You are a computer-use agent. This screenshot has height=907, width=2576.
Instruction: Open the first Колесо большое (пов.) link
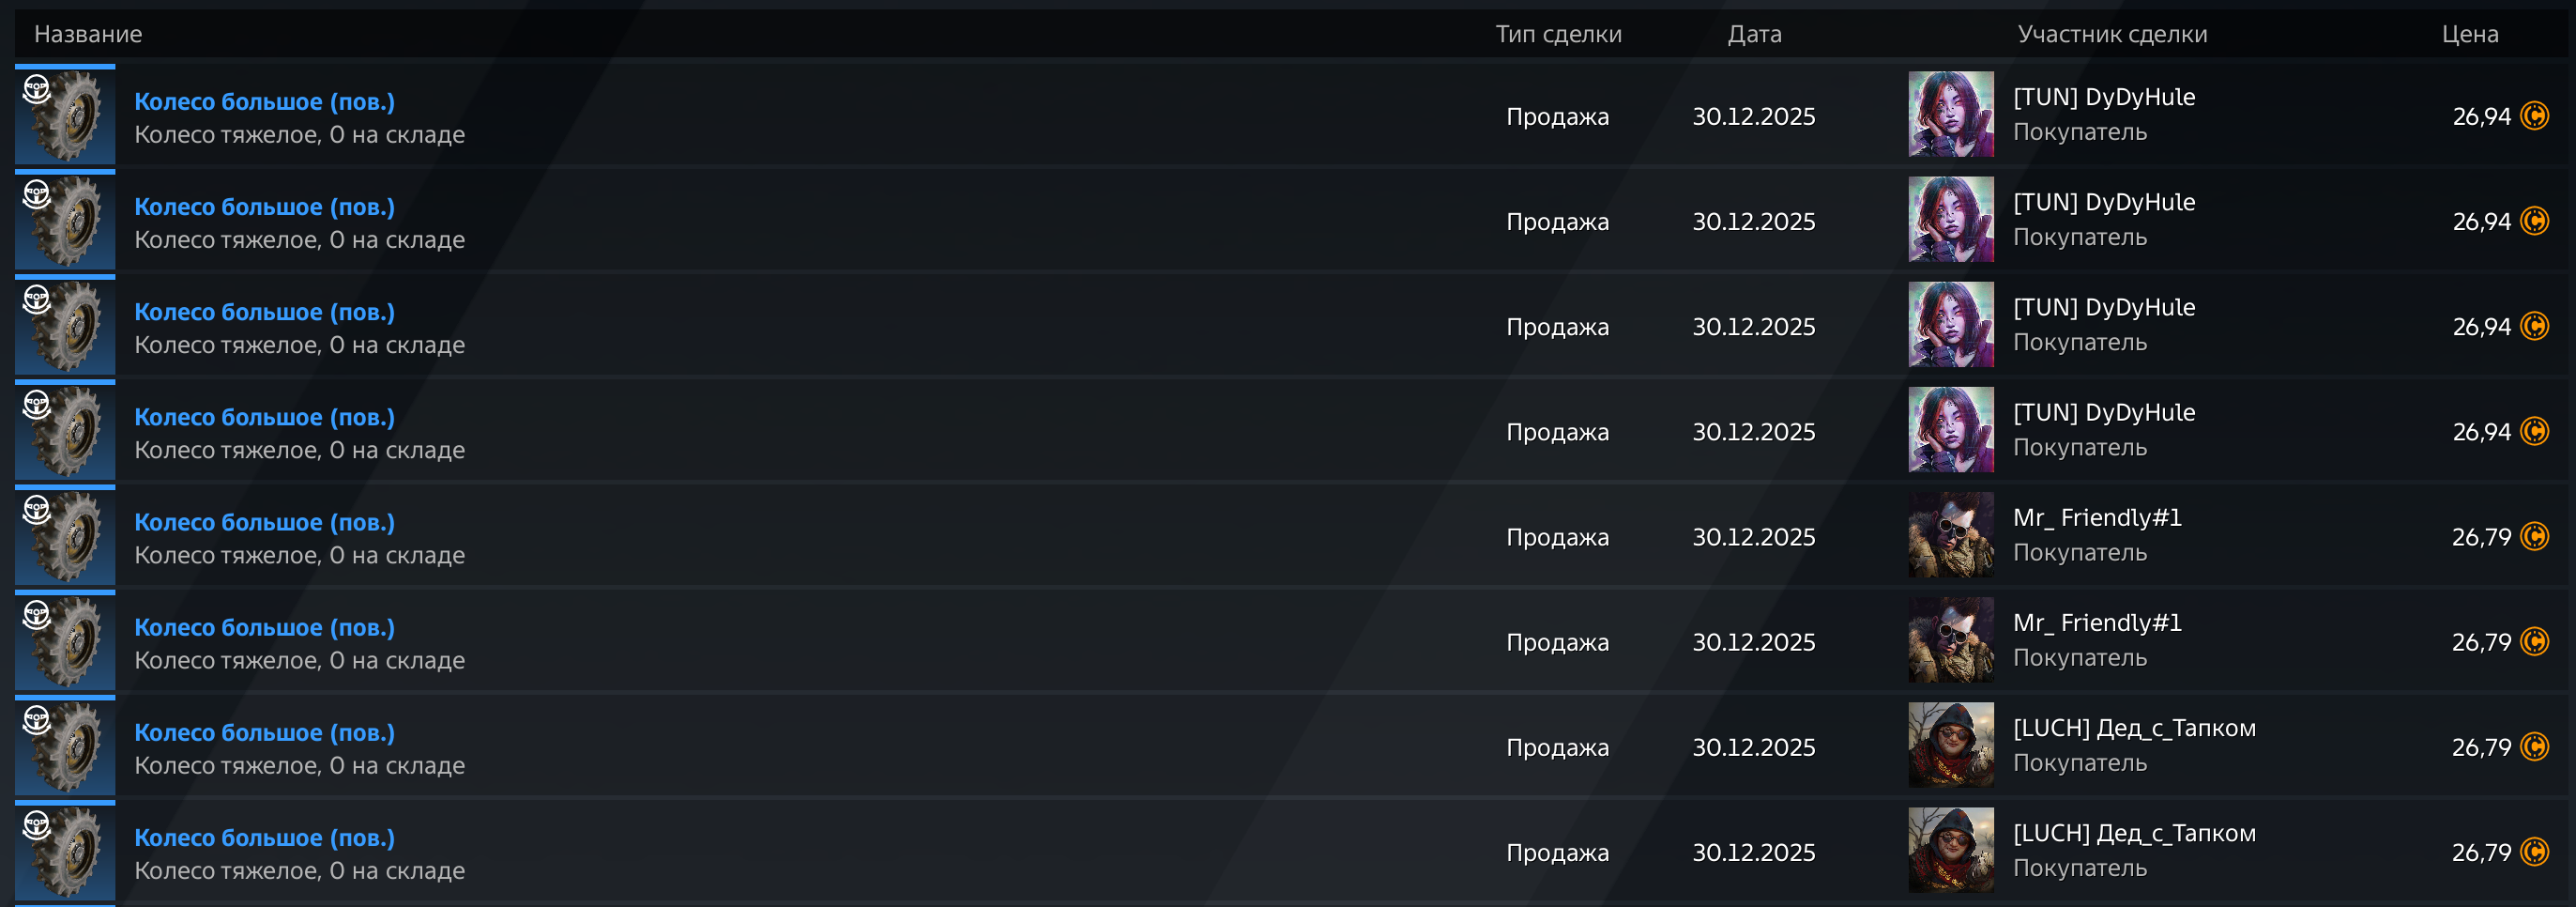265,101
